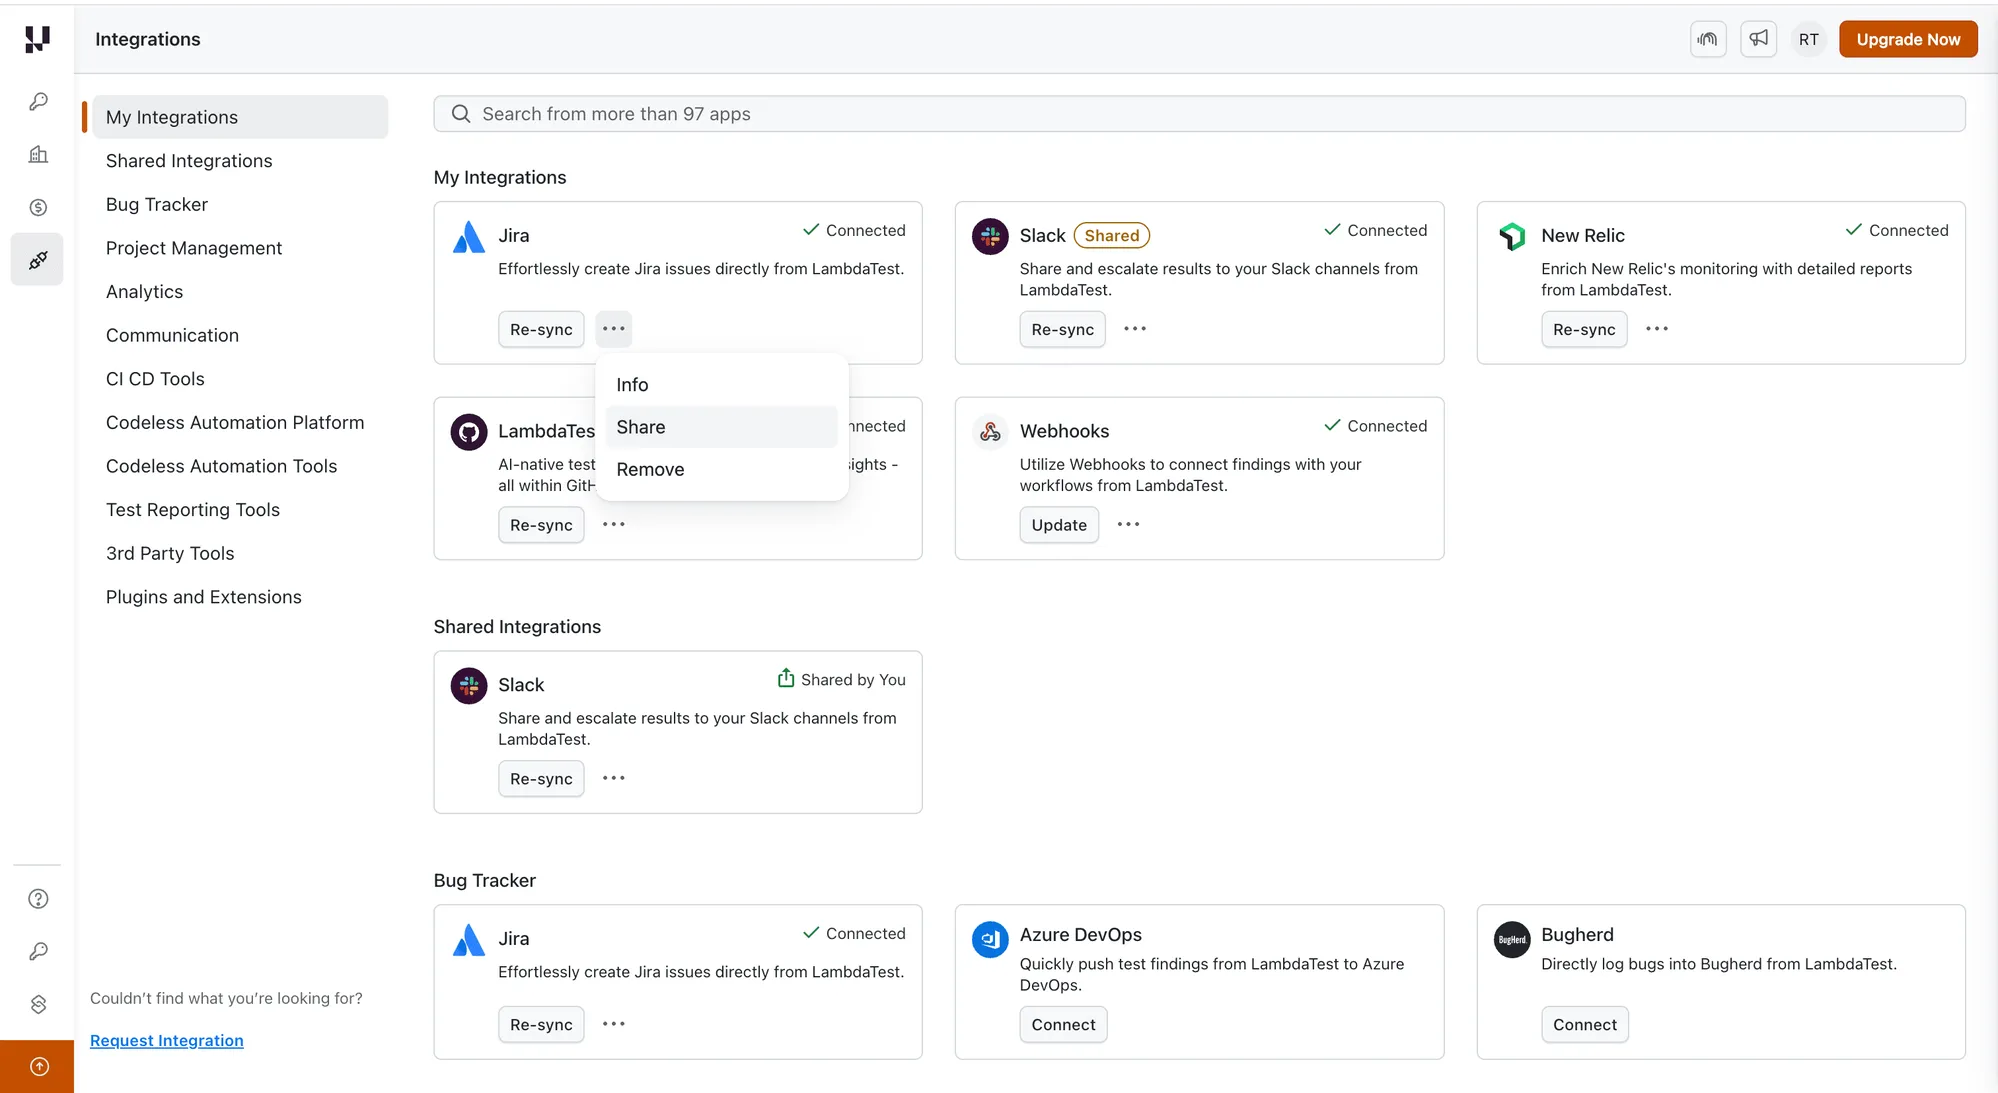Connect the Azure DevOps integration
The width and height of the screenshot is (1998, 1093).
click(1063, 1025)
